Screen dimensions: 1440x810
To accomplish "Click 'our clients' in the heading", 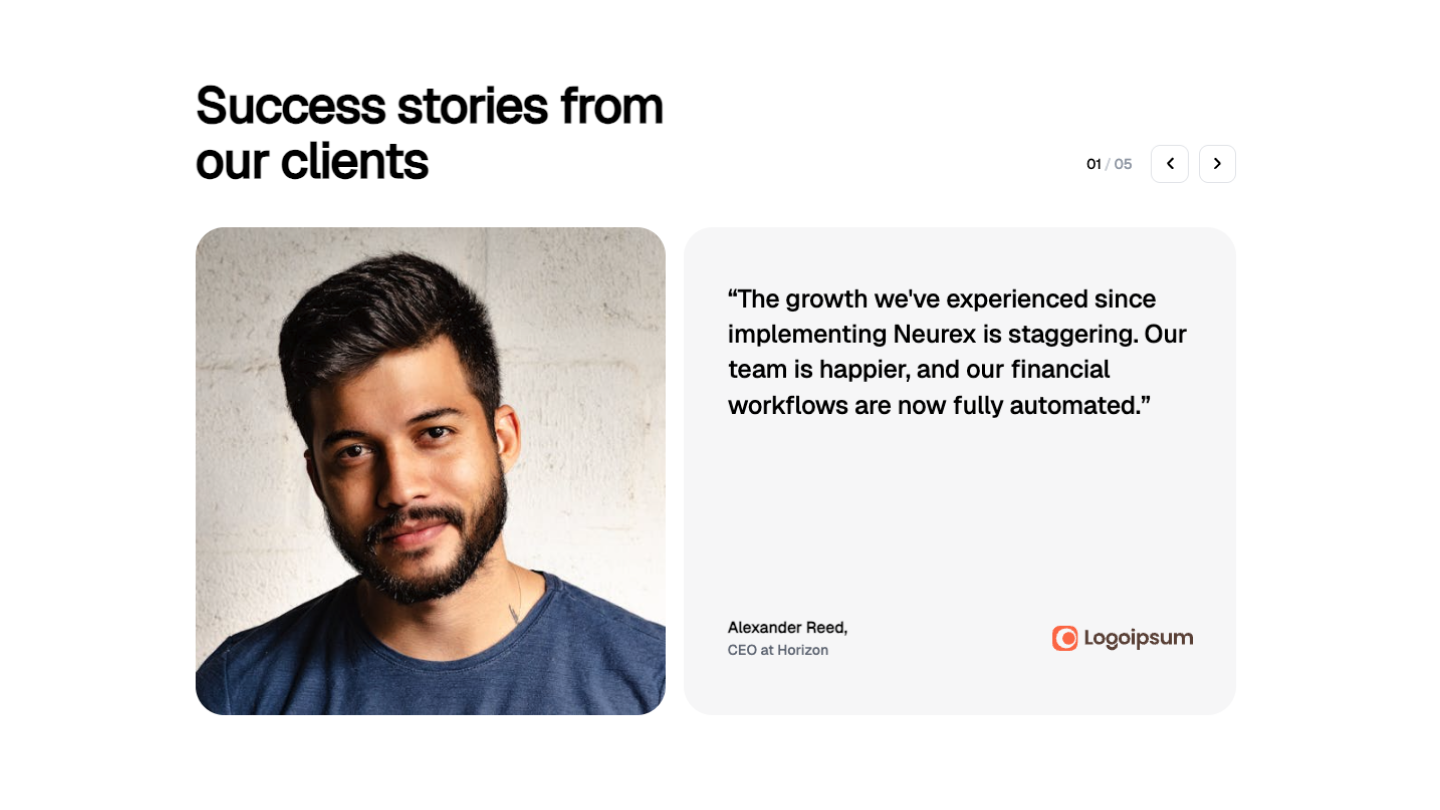I will click(x=312, y=160).
